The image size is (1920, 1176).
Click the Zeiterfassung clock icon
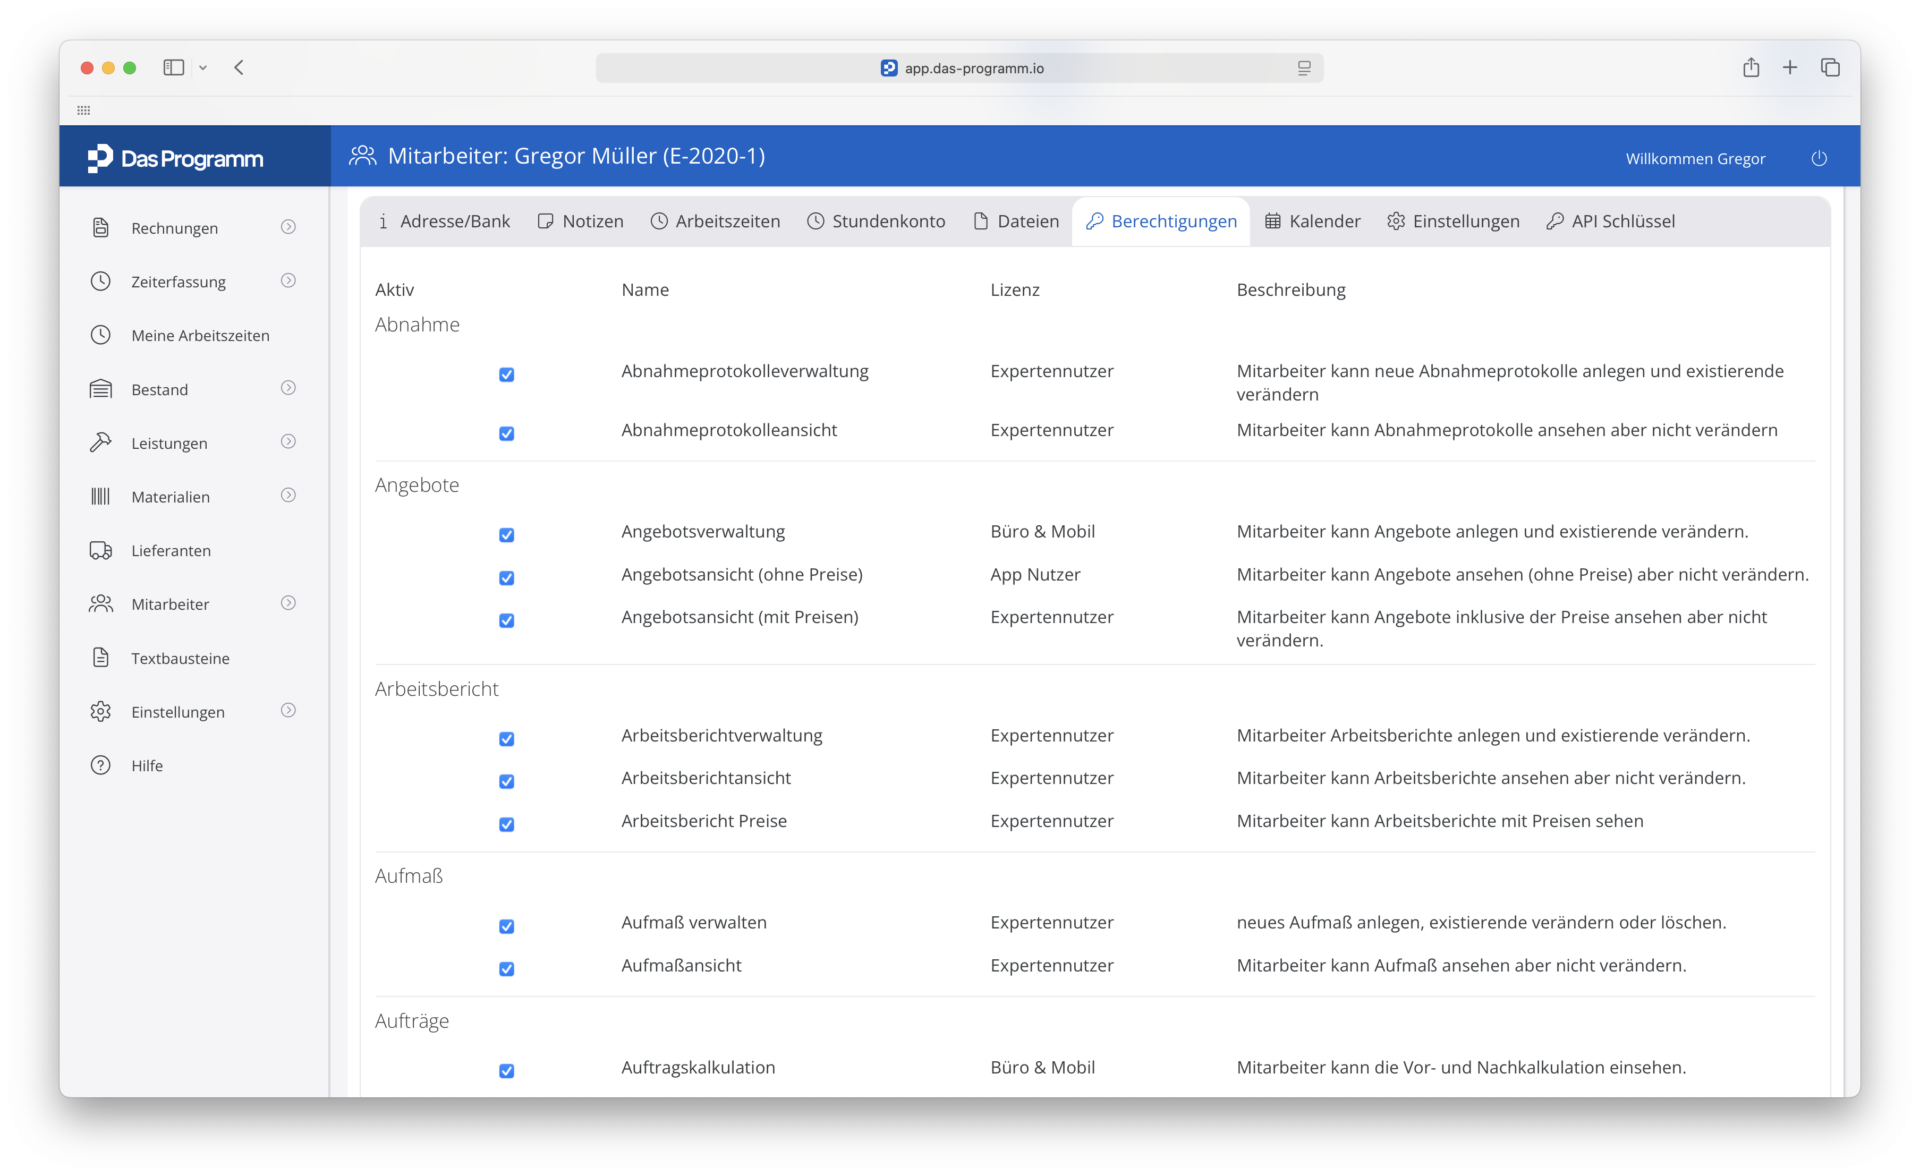click(101, 281)
